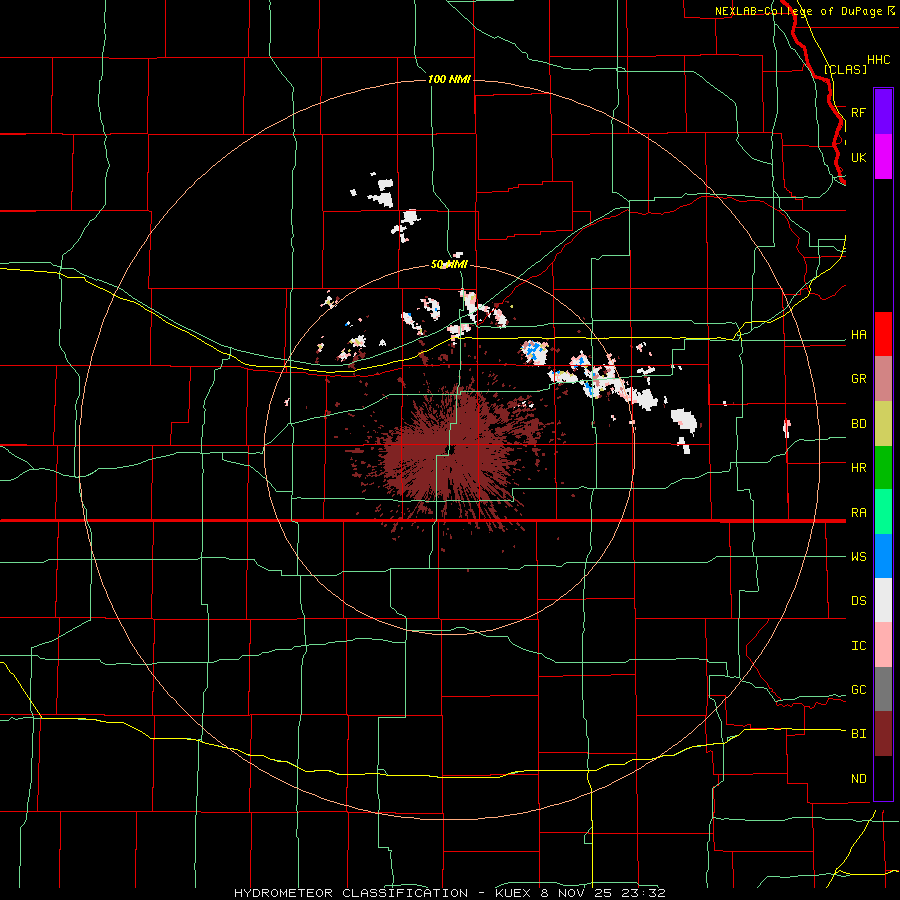This screenshot has width=900, height=900.
Task: Click the magenta UK legend color swatch
Action: (883, 157)
